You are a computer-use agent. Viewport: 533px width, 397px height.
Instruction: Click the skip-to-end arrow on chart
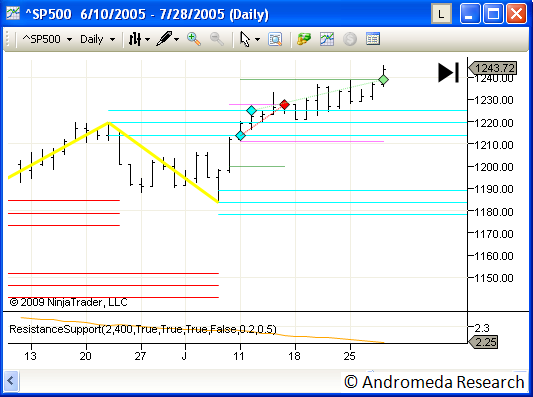448,72
